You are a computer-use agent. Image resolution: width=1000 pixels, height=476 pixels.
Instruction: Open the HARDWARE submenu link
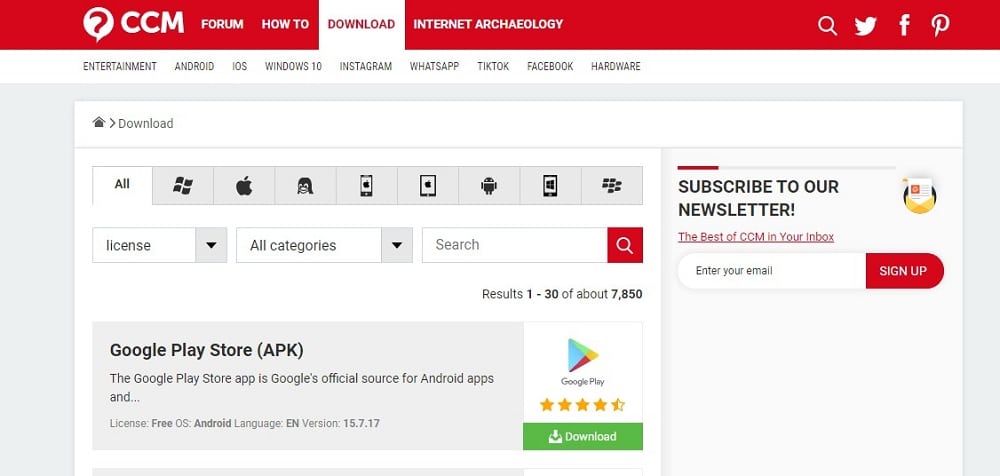pos(615,66)
